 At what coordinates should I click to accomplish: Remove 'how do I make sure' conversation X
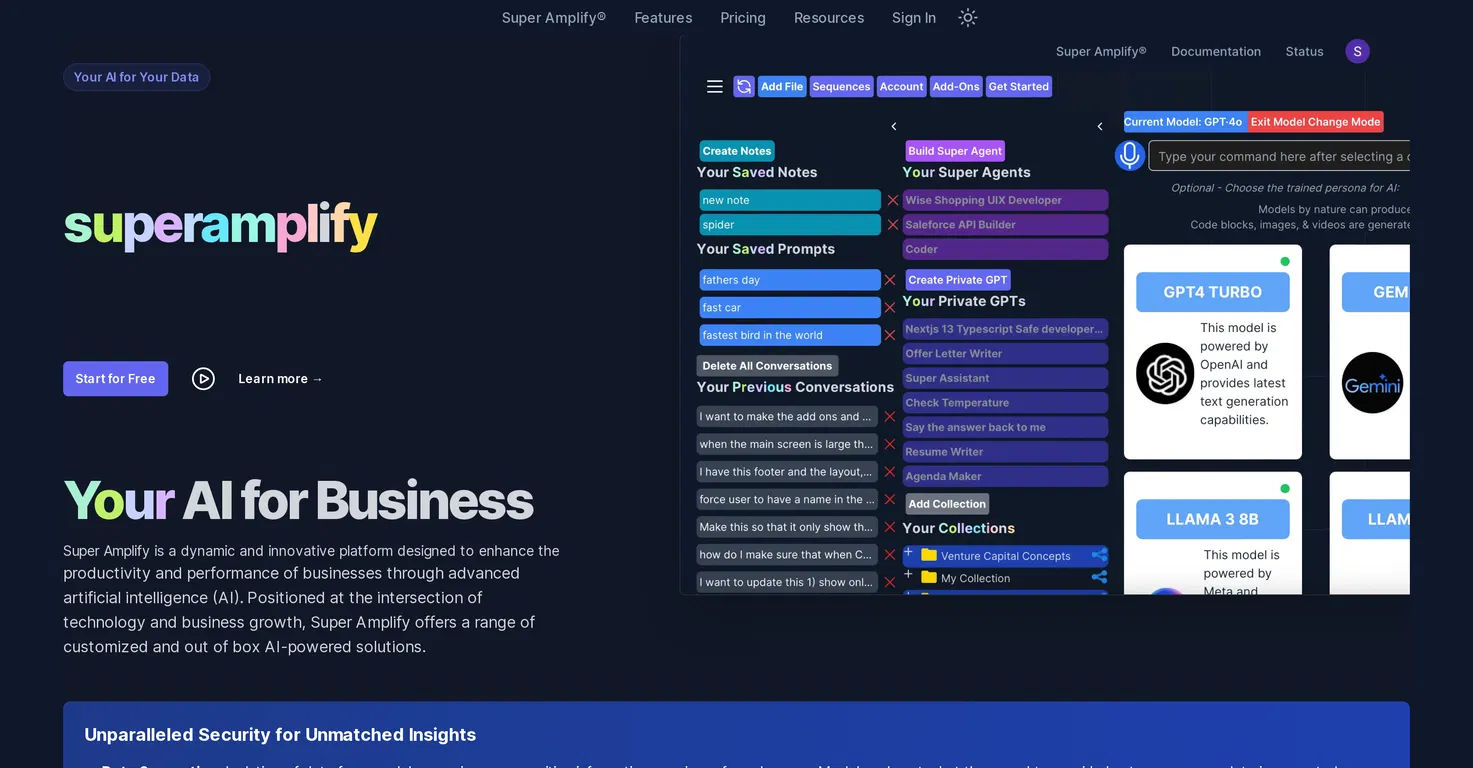890,554
